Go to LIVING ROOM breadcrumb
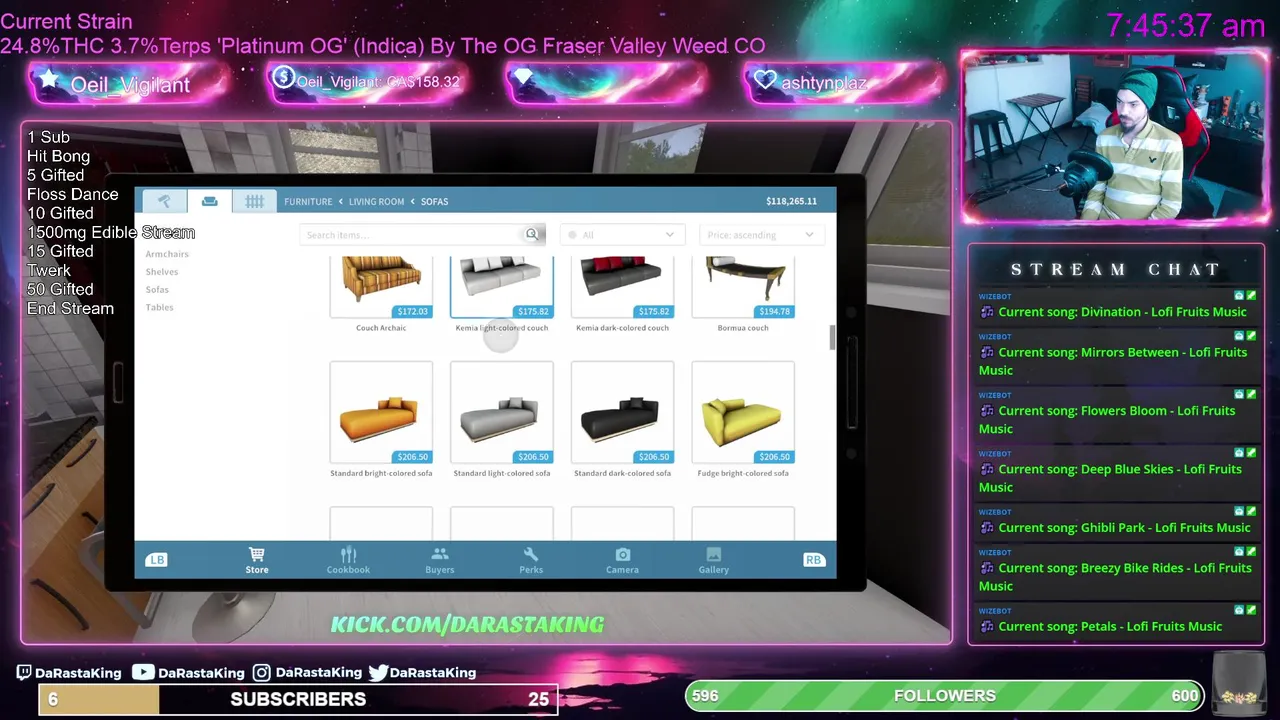 [x=376, y=202]
